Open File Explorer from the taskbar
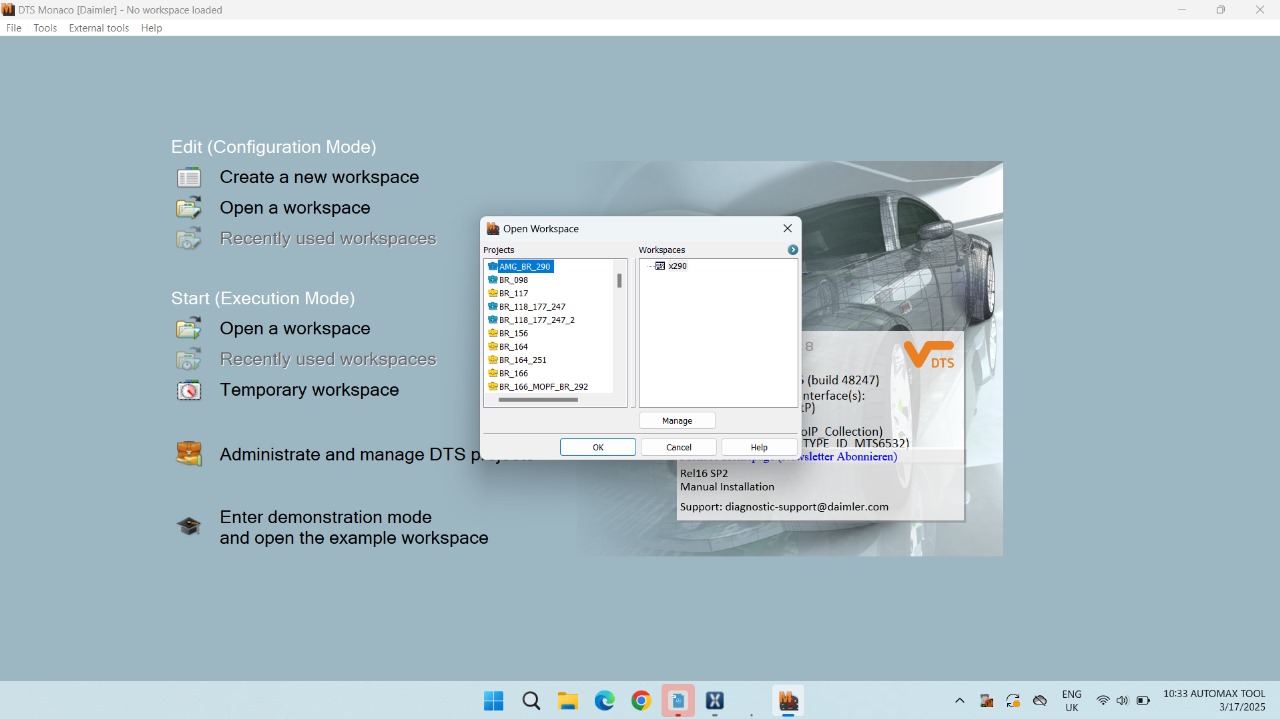Screen dimensions: 1280x719 (x=568, y=701)
